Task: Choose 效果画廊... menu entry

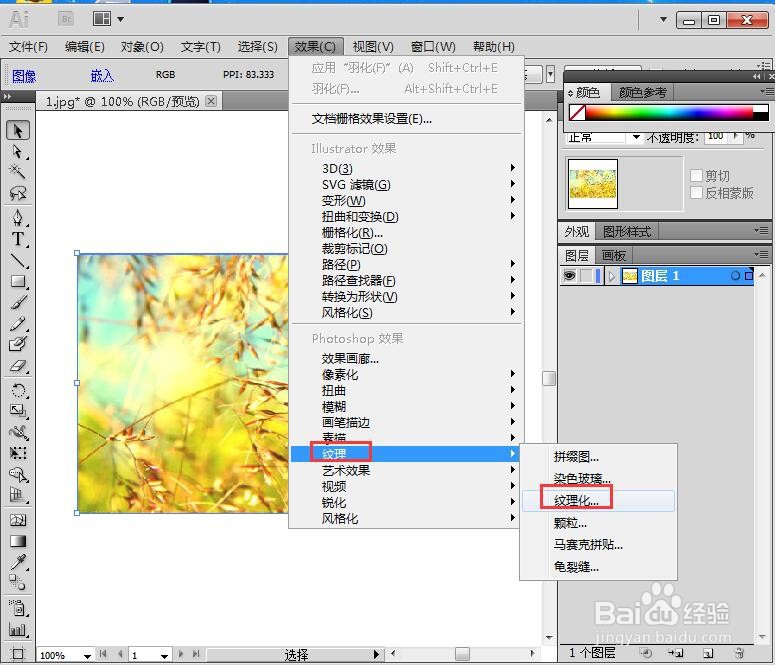Action: pos(405,358)
